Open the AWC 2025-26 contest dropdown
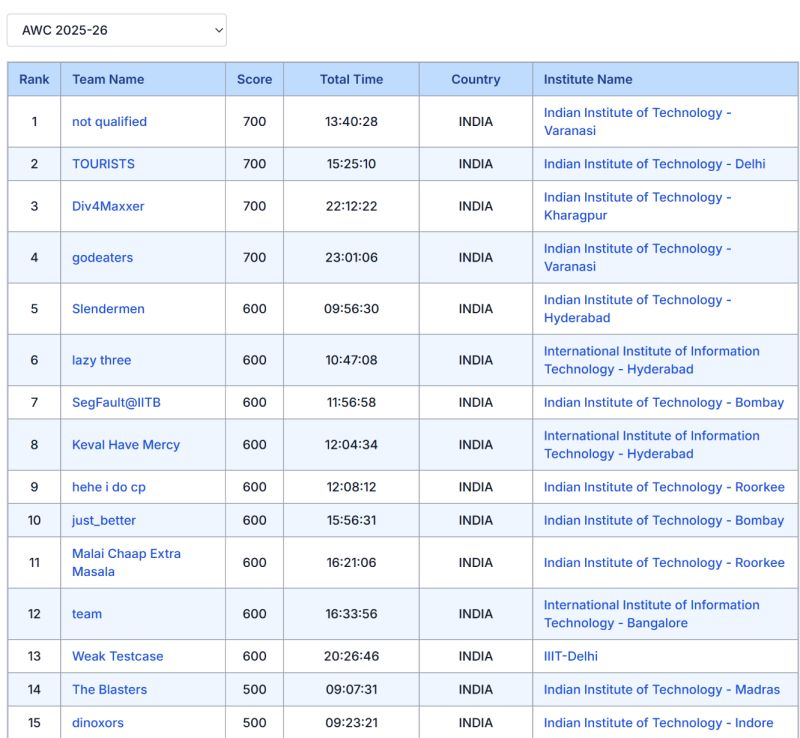This screenshot has width=800, height=738. [116, 30]
